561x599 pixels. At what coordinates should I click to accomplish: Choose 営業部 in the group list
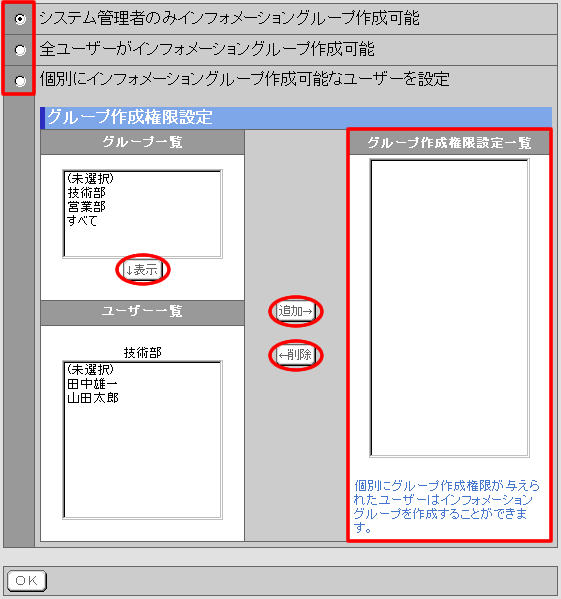87,207
